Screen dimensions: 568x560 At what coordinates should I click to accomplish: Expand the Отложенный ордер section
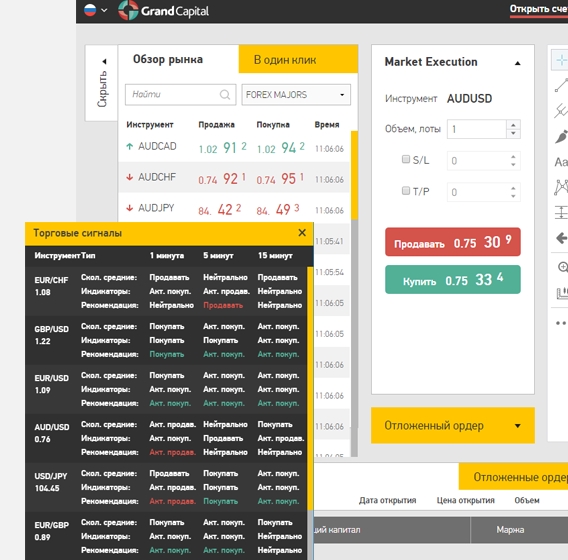click(x=452, y=425)
